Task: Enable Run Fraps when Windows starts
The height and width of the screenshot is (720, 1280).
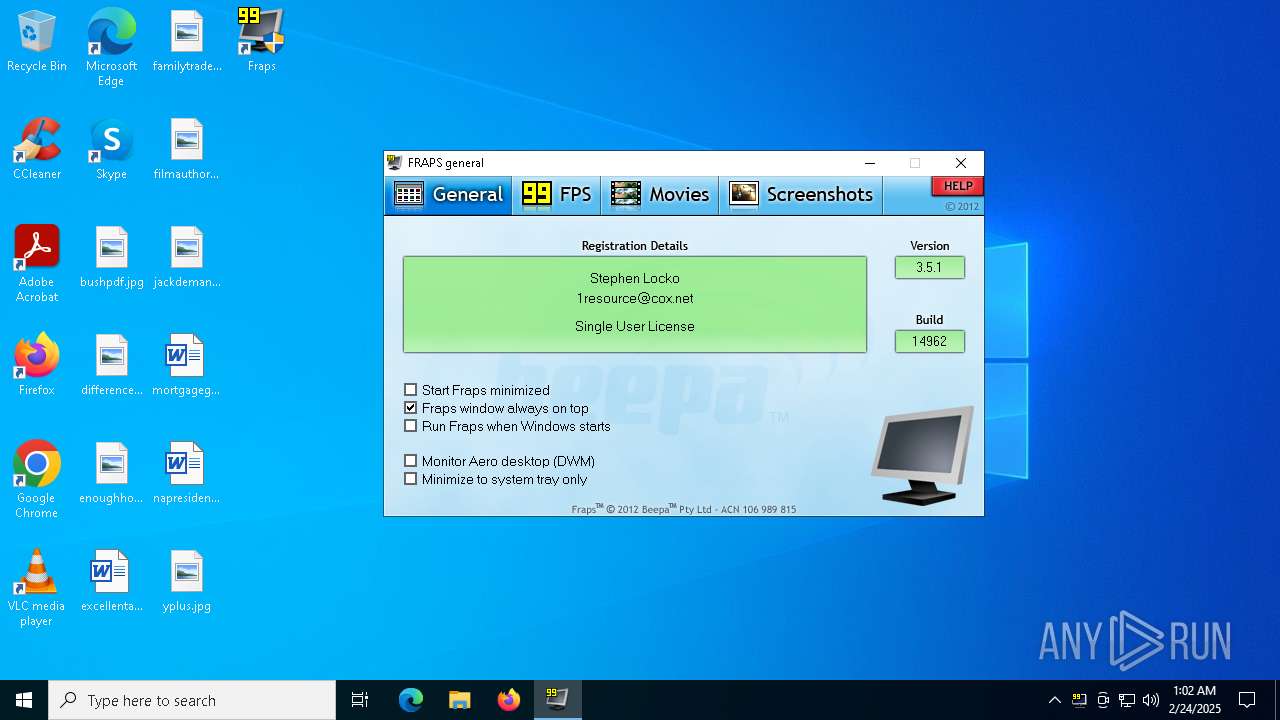Action: click(410, 426)
